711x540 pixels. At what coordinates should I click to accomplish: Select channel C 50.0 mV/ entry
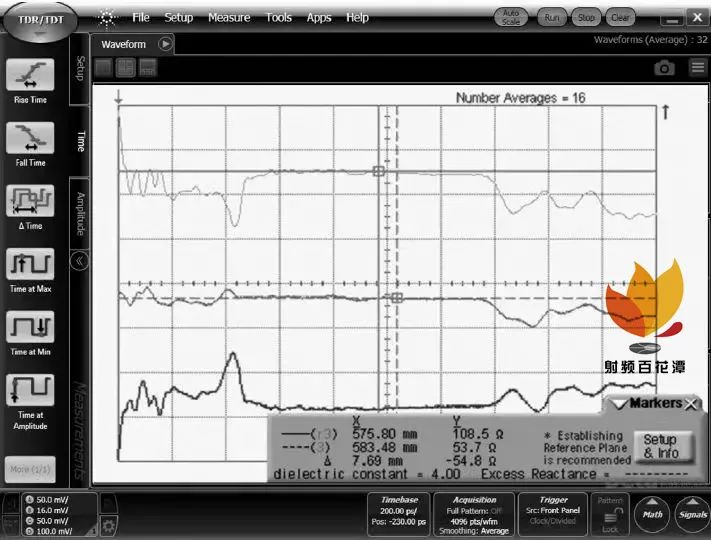48,521
